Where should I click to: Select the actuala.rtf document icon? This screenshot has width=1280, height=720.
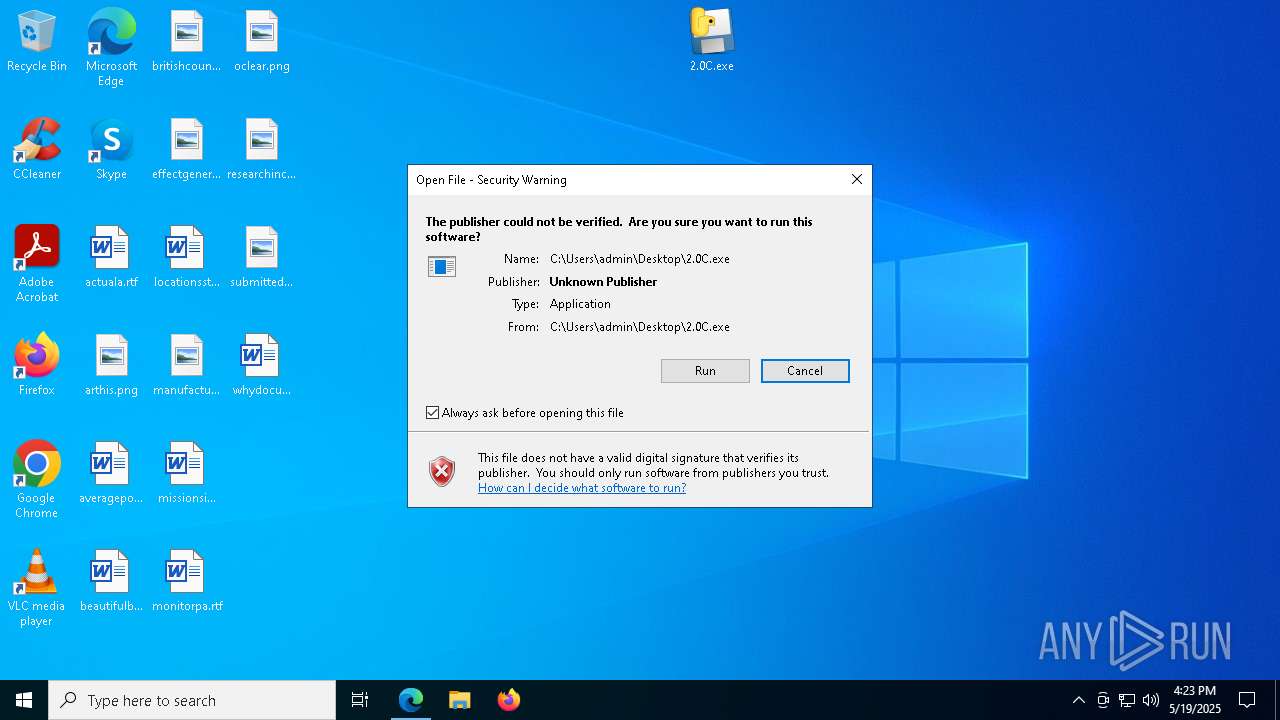click(111, 258)
